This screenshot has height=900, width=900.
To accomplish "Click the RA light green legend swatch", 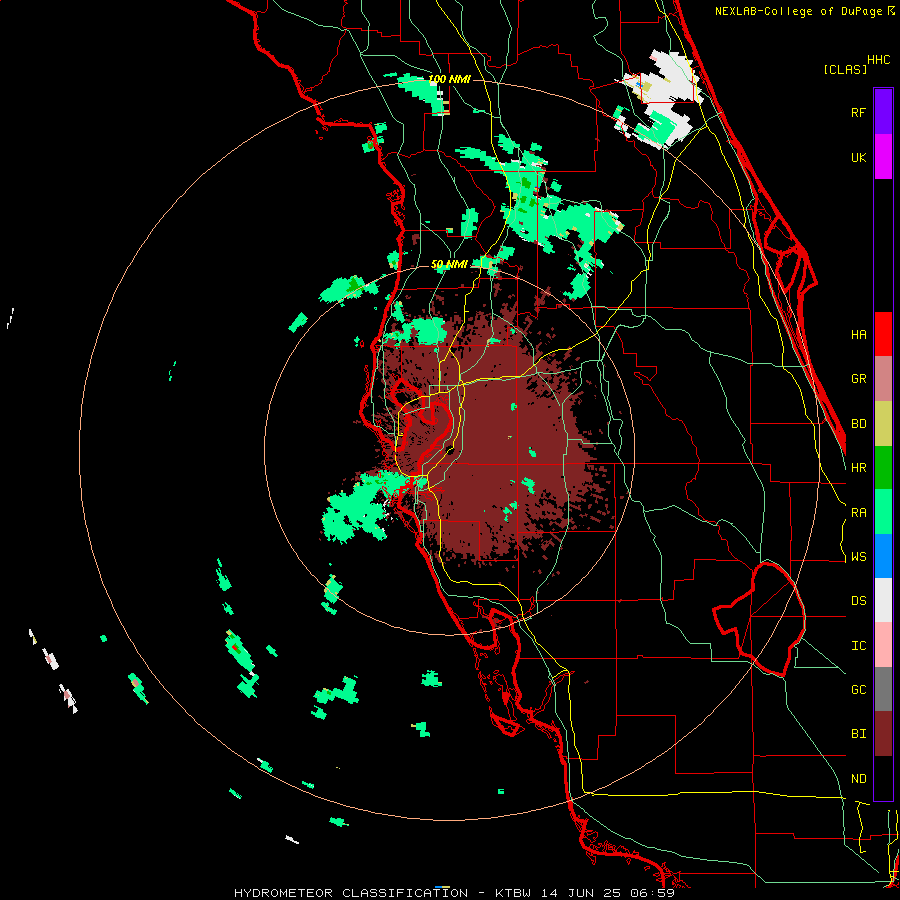I will click(x=883, y=512).
